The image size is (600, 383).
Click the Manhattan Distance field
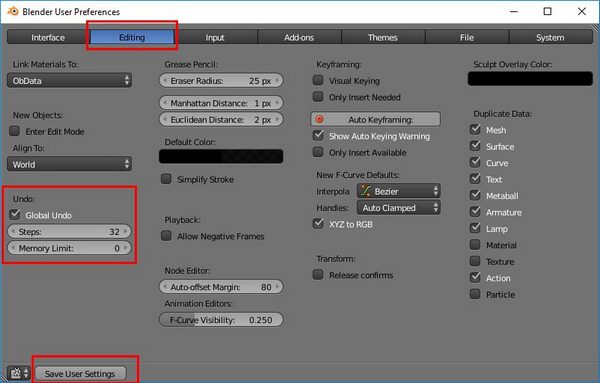pos(221,103)
